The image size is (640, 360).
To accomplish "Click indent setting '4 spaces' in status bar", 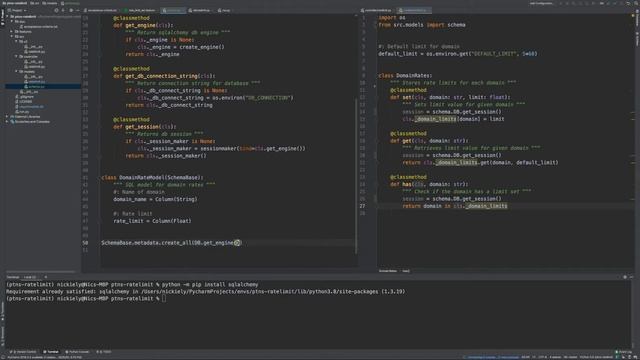I will (556, 357).
